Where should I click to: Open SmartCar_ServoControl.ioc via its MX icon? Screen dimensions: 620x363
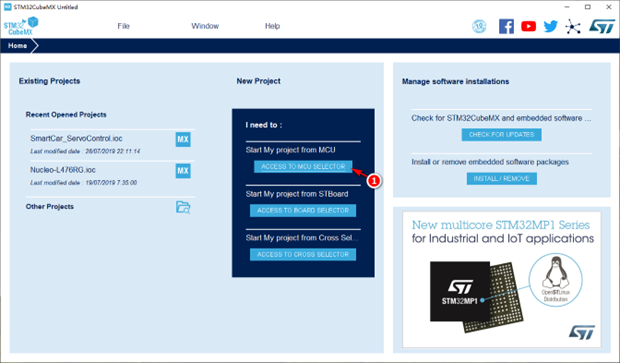coord(183,139)
